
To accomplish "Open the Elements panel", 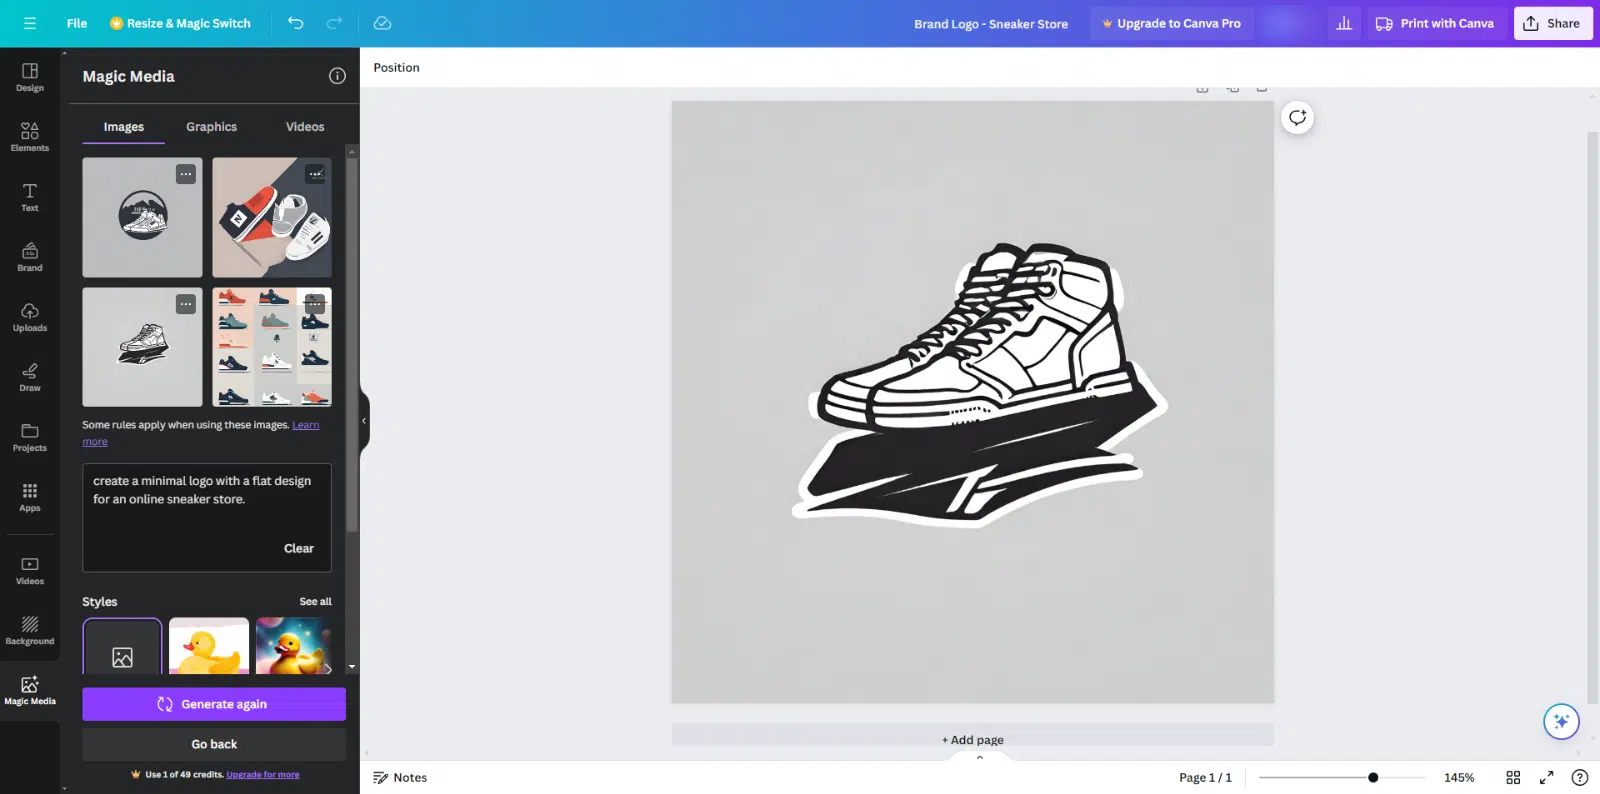I will (30, 137).
